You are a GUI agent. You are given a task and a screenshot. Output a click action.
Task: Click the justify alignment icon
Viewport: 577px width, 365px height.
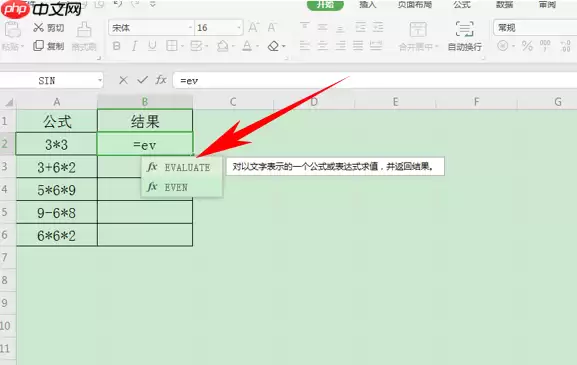point(358,46)
